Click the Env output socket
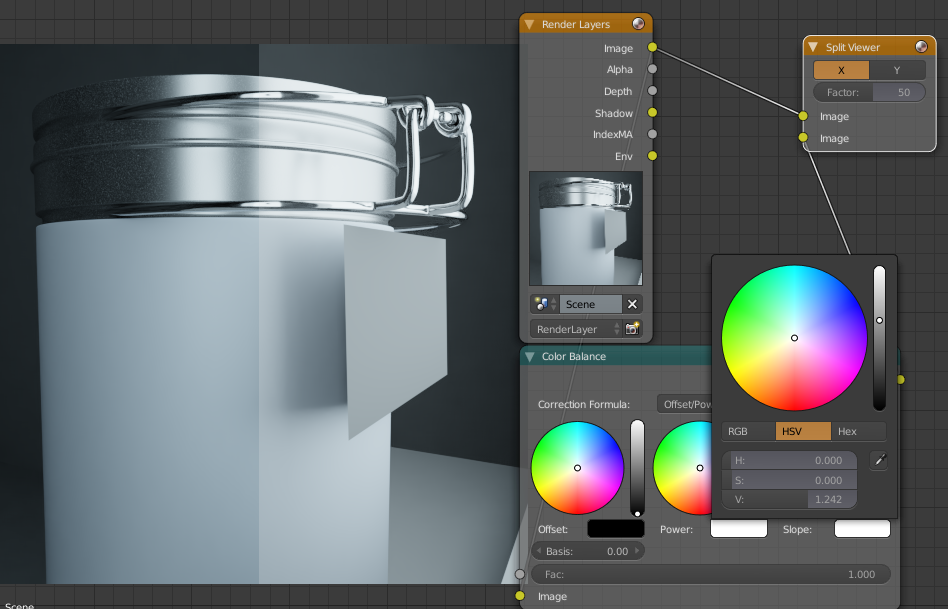 coord(651,156)
